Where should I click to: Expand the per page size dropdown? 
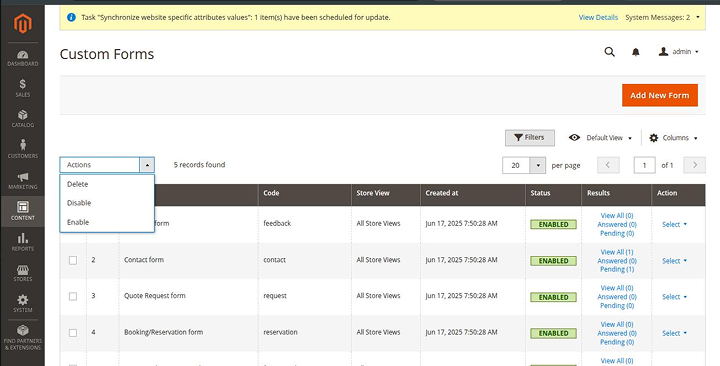click(538, 165)
